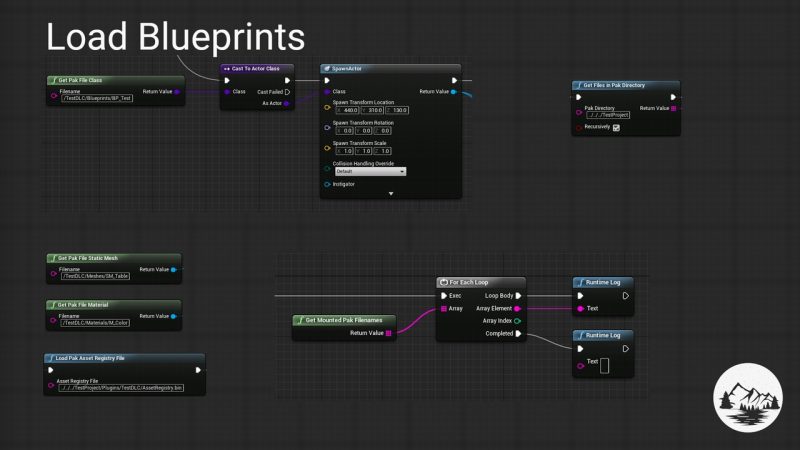800x450 pixels.
Task: Click the empty Text box on Runtime Log node
Action: click(605, 365)
